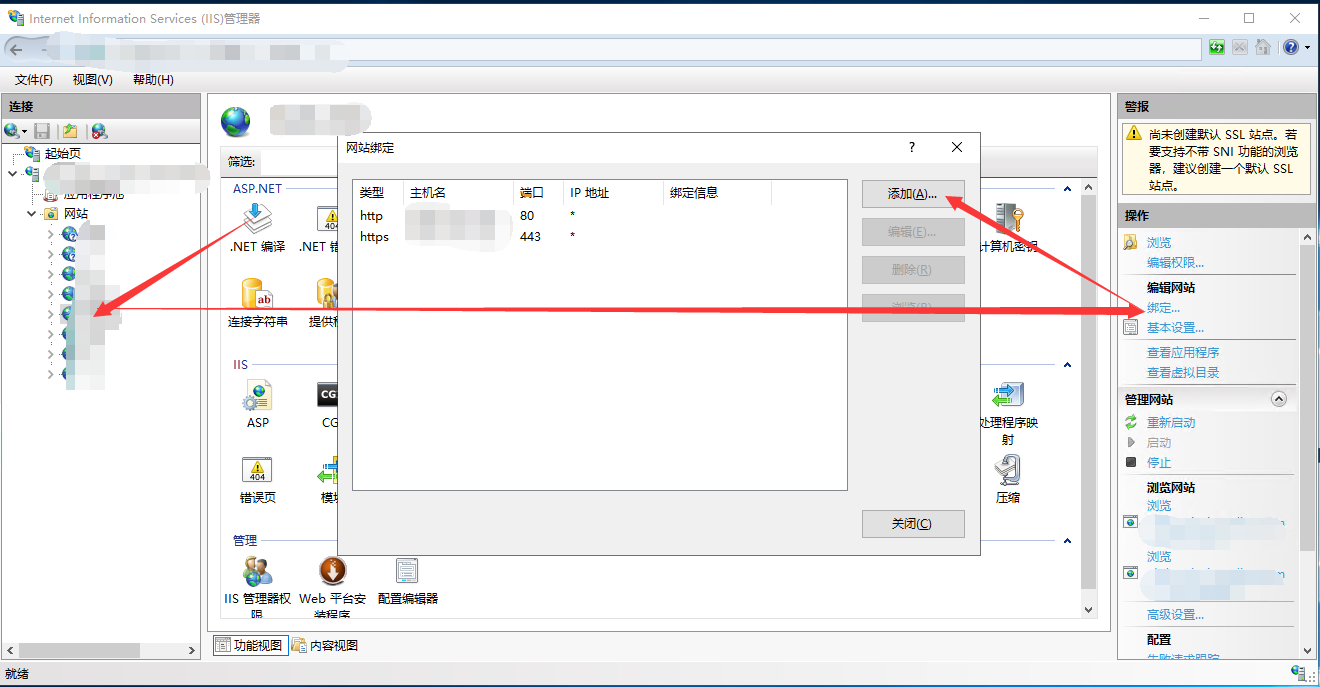The image size is (1320, 687).
Task: Click the 绑定... link
Action: [x=1163, y=308]
